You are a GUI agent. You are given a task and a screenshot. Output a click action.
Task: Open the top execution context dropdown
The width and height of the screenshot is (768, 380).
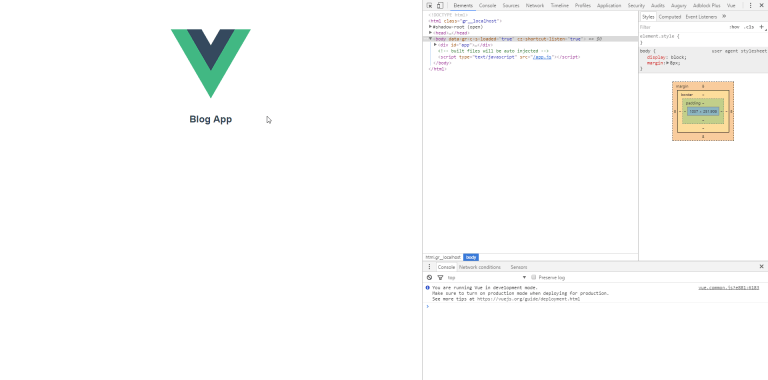[486, 277]
